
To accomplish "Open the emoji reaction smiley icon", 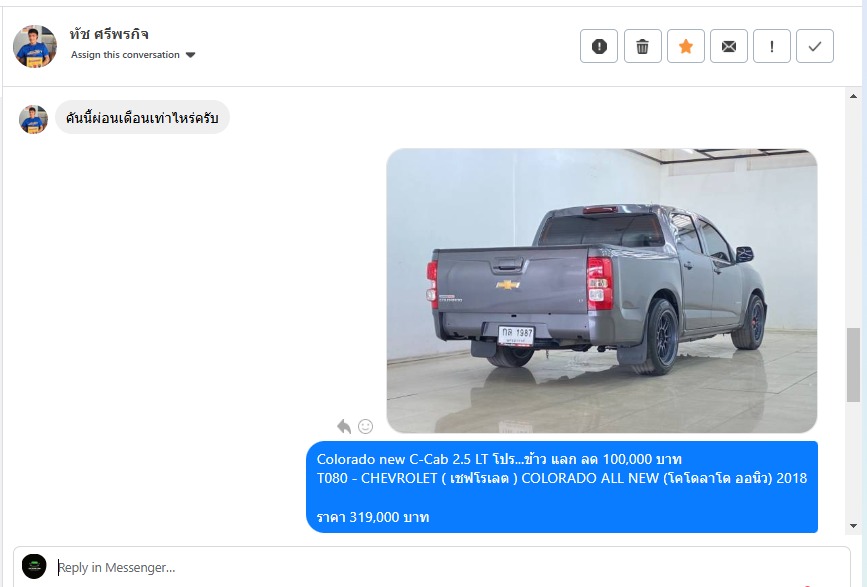I will (365, 426).
